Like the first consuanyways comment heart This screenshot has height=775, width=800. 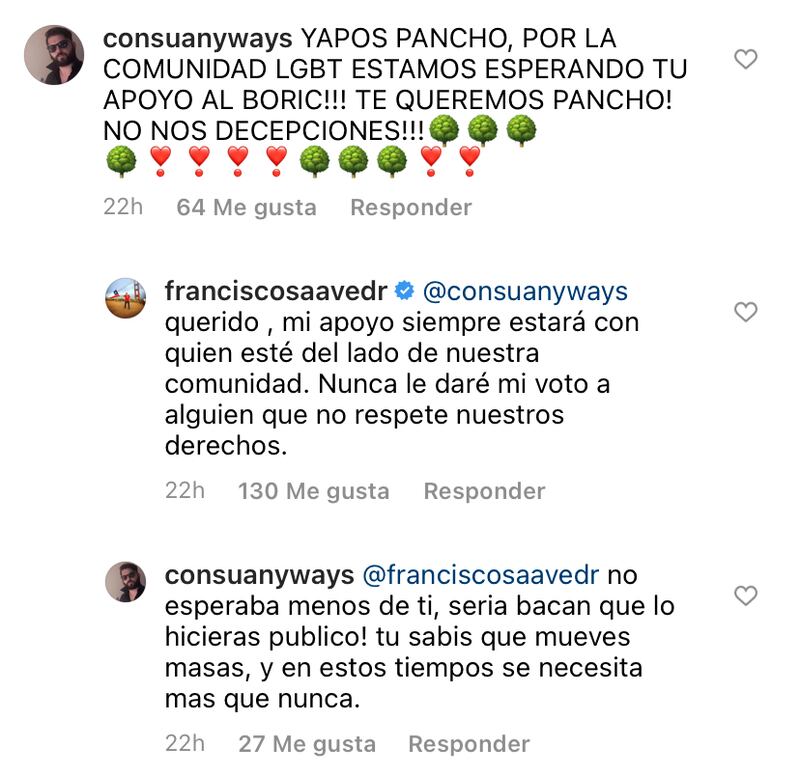(x=745, y=59)
